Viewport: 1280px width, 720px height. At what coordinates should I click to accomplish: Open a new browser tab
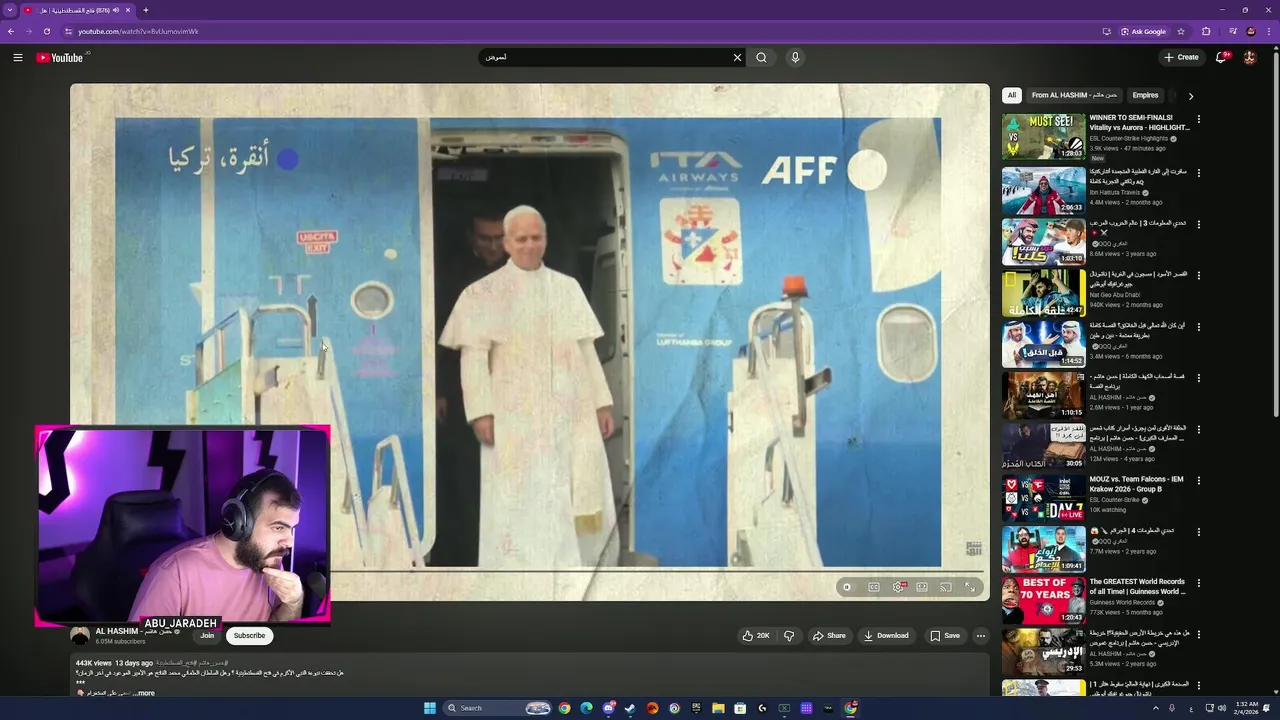coord(146,10)
